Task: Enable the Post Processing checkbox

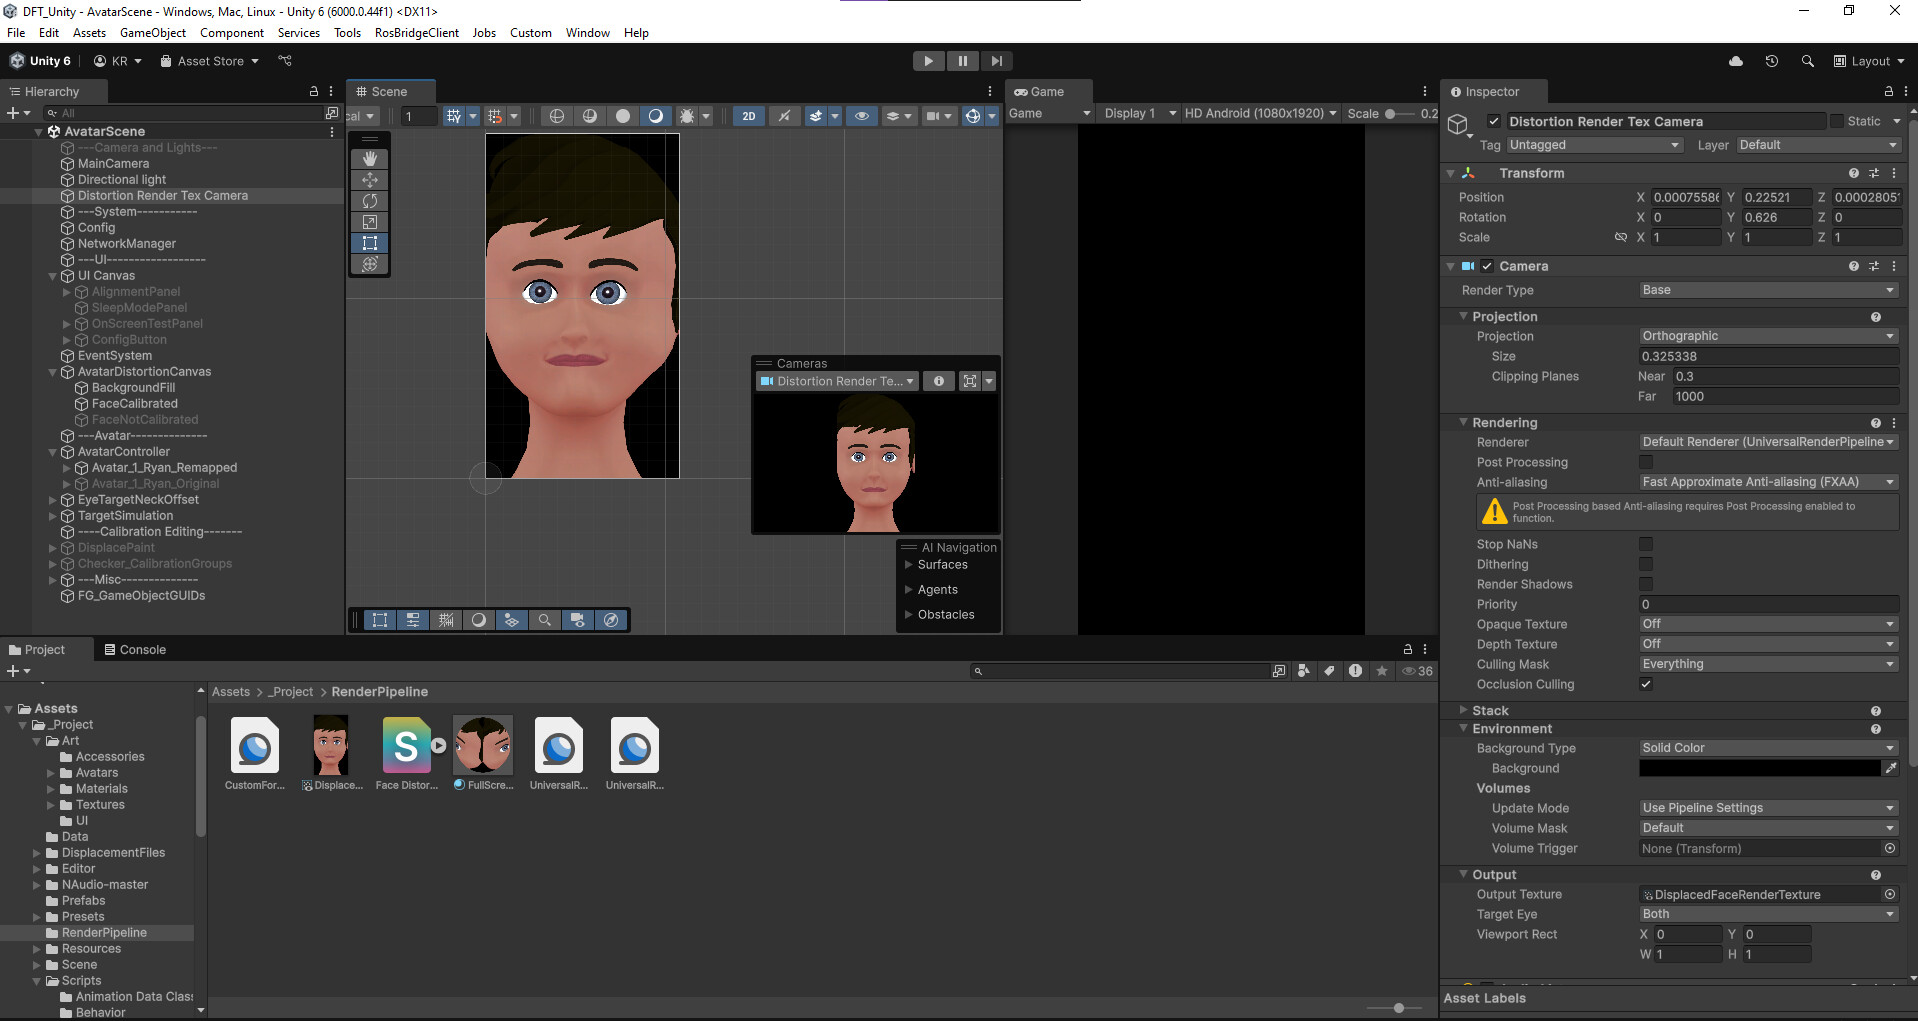Action: tap(1645, 462)
